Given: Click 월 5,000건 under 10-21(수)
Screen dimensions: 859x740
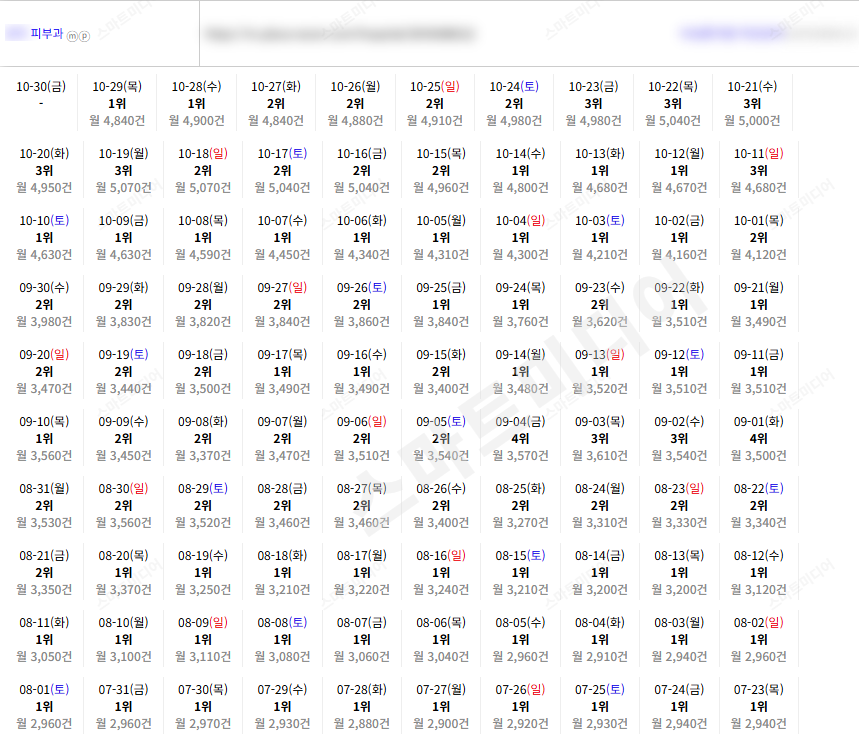Looking at the screenshot, I should point(752,121).
